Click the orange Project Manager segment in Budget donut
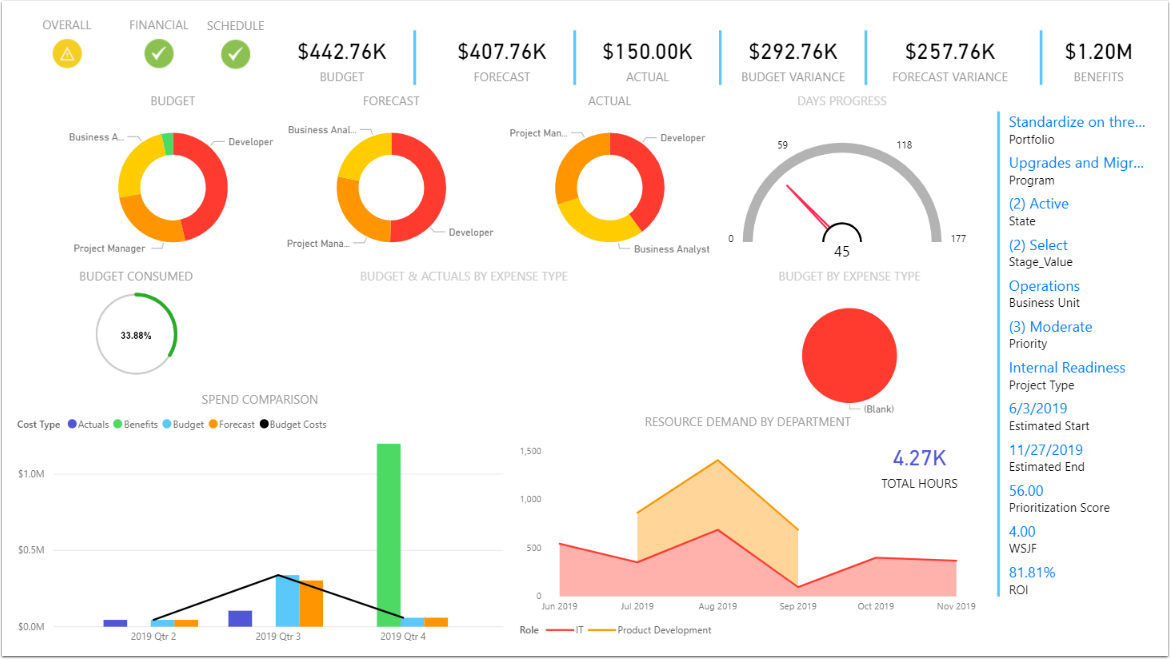1170x659 pixels. pyautogui.click(x=146, y=222)
